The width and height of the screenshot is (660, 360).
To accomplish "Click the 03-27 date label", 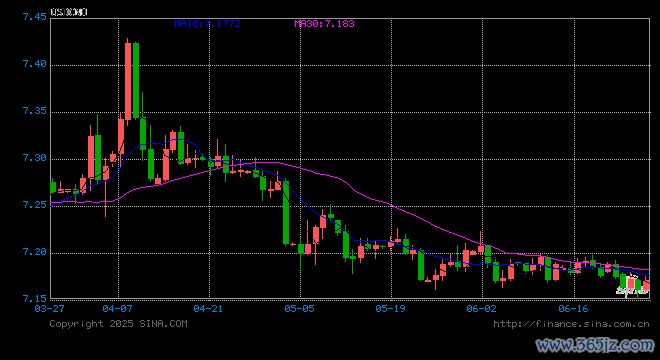I will [49, 309].
